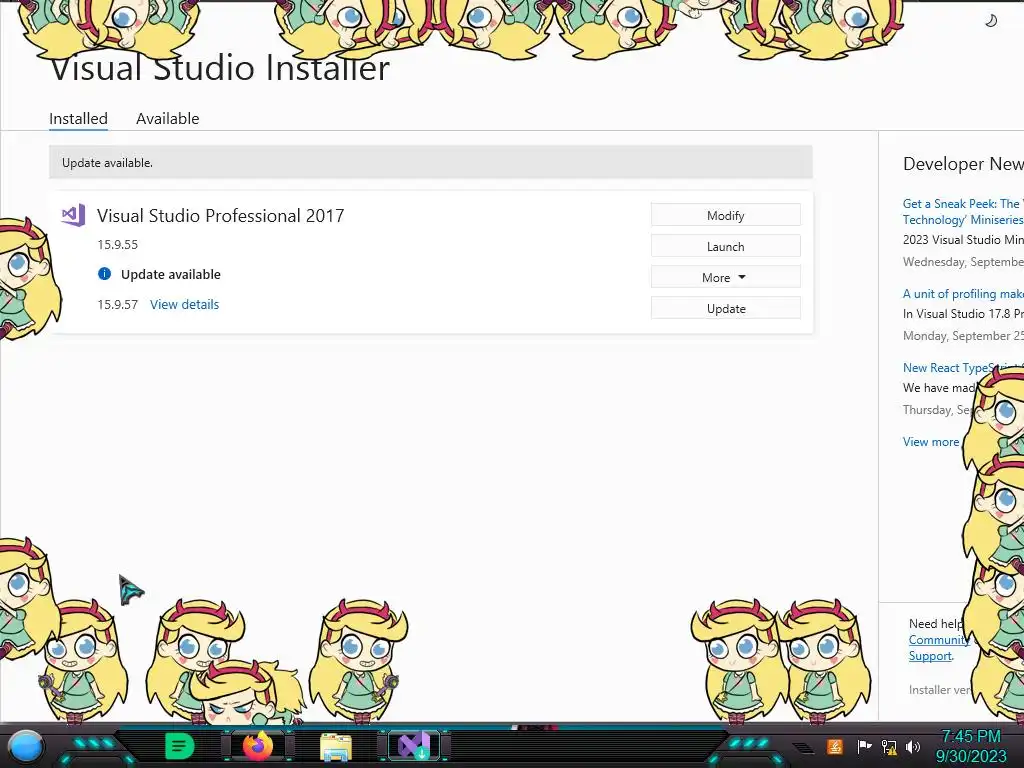
Task: Launch Visual Studio Professional 2017
Action: [x=726, y=247]
